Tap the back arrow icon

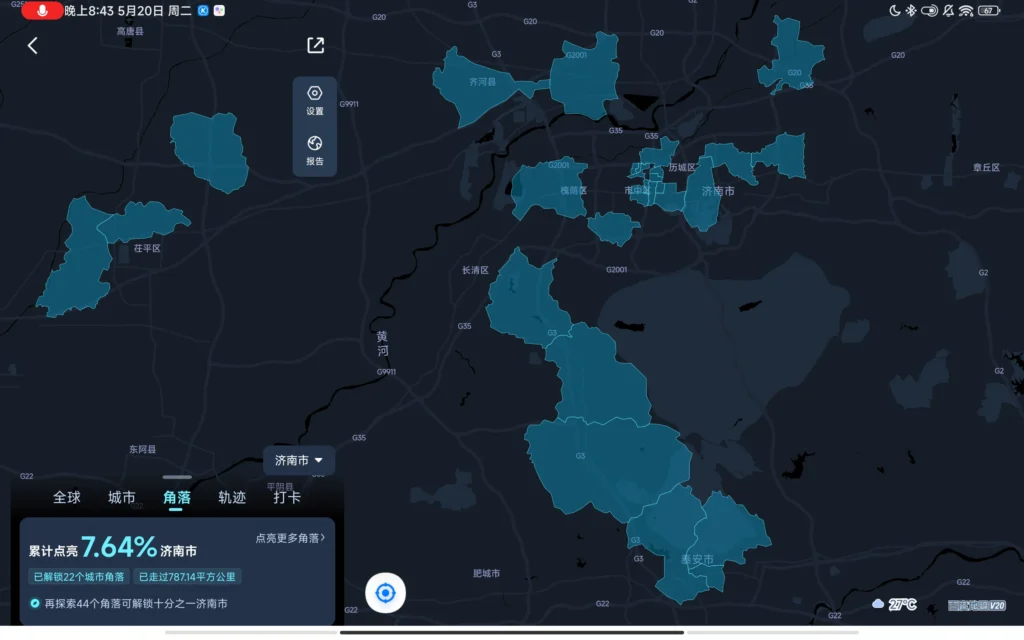click(x=32, y=46)
